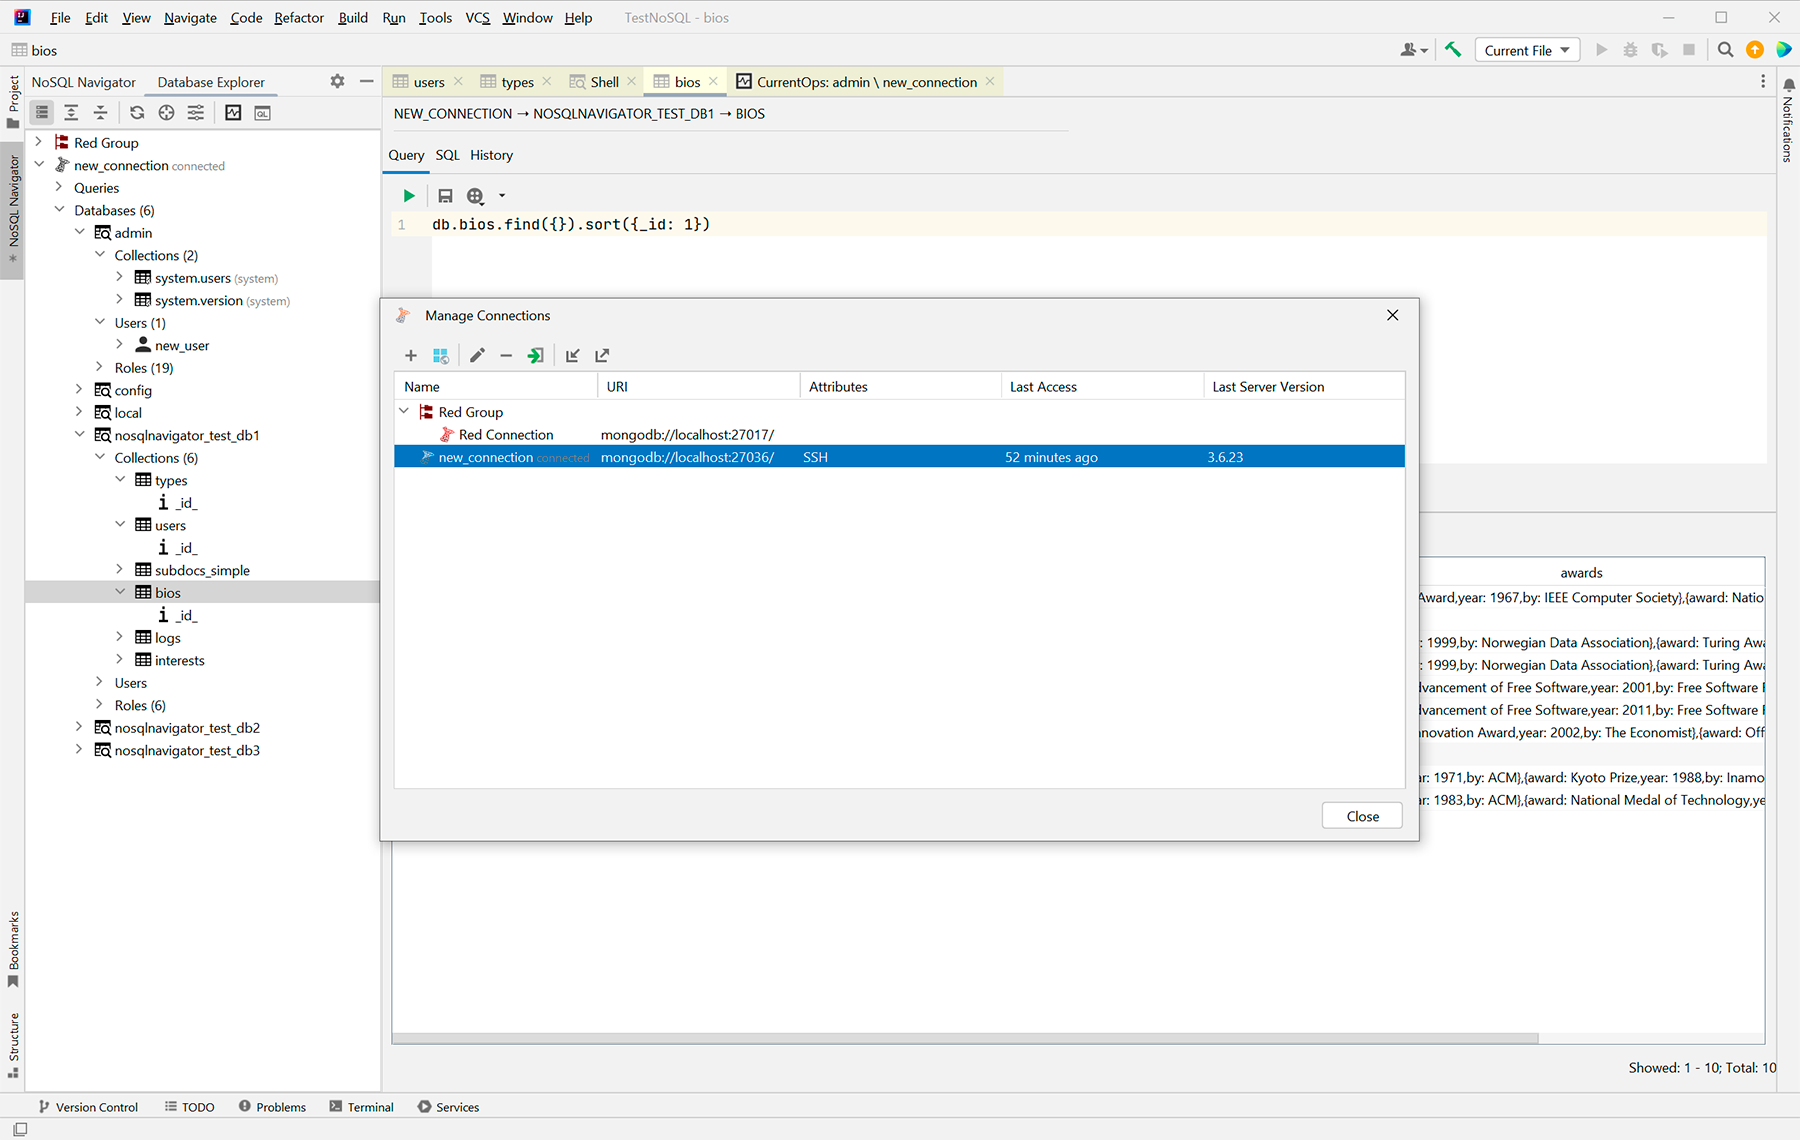Screen dimensions: 1800x1140
Task: Run the query with green play button
Action: [409, 196]
